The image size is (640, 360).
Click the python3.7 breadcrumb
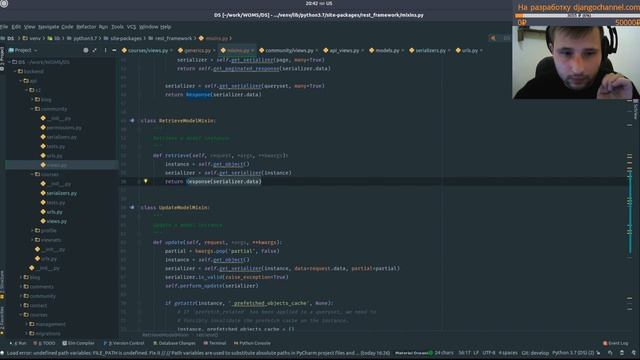[82, 38]
